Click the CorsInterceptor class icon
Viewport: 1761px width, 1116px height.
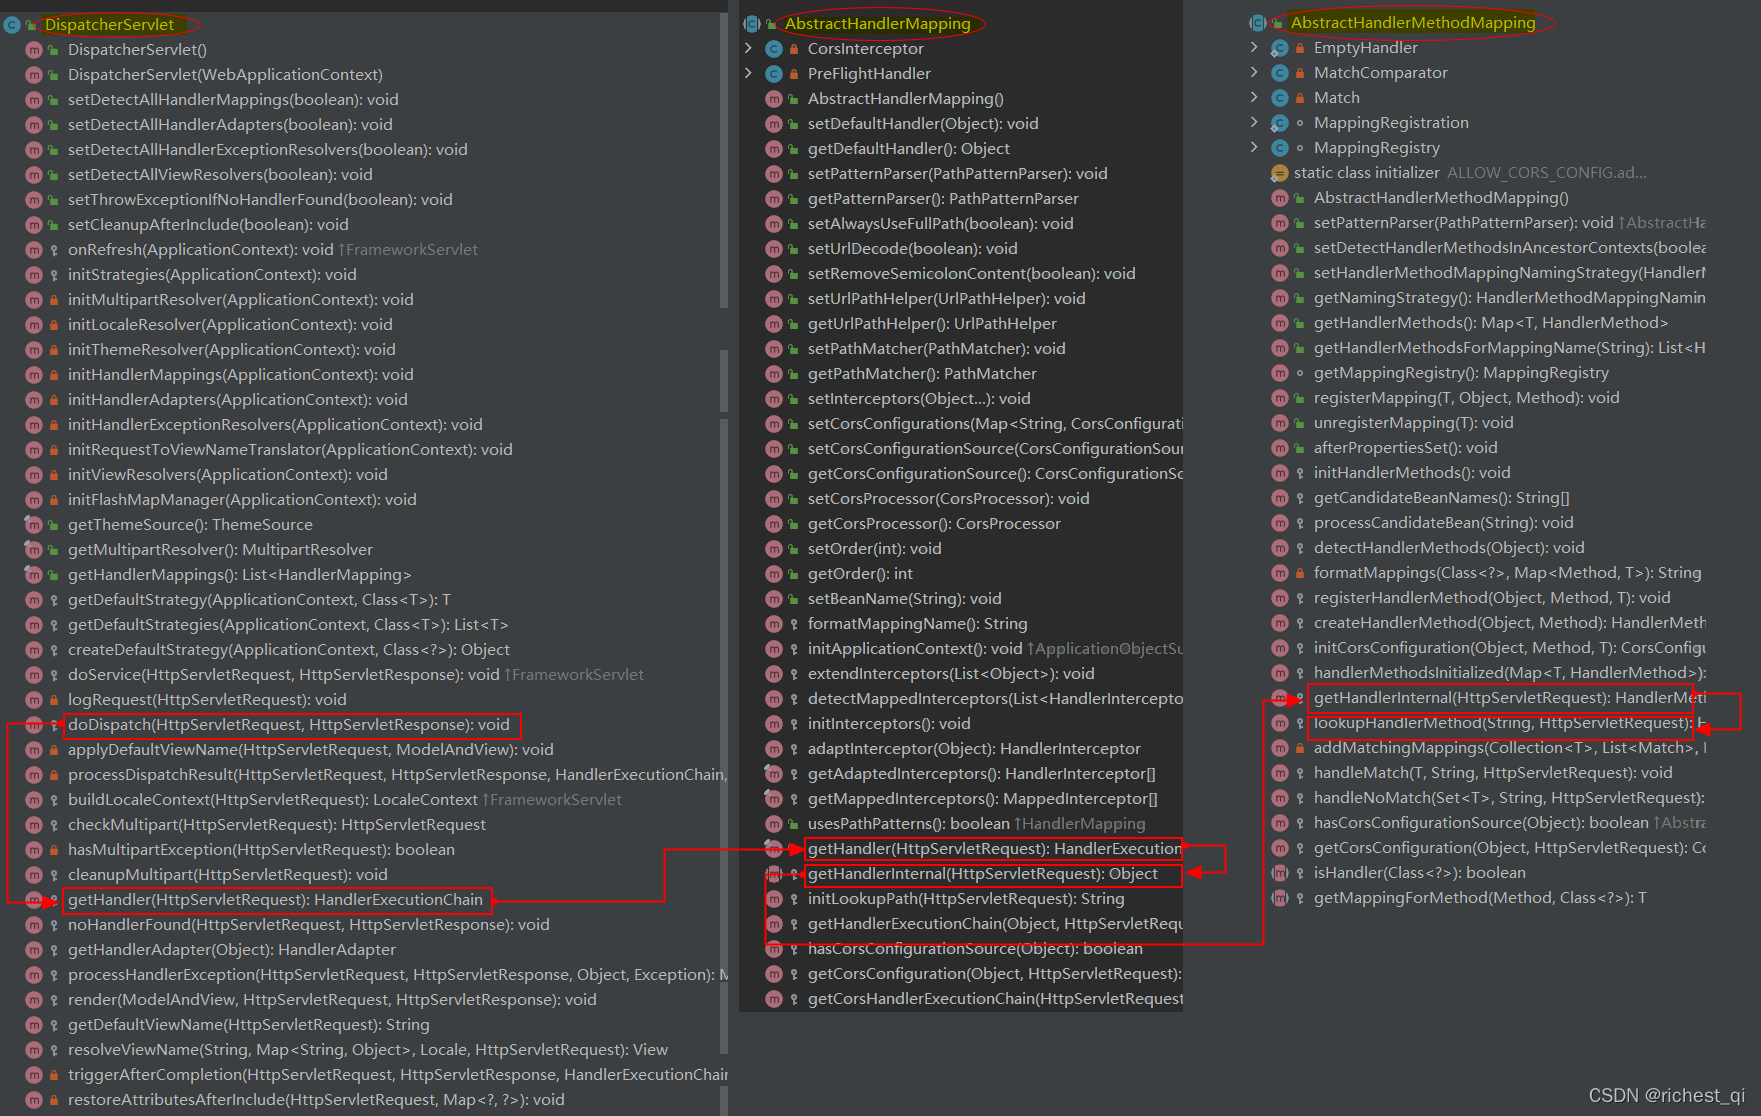pos(773,49)
